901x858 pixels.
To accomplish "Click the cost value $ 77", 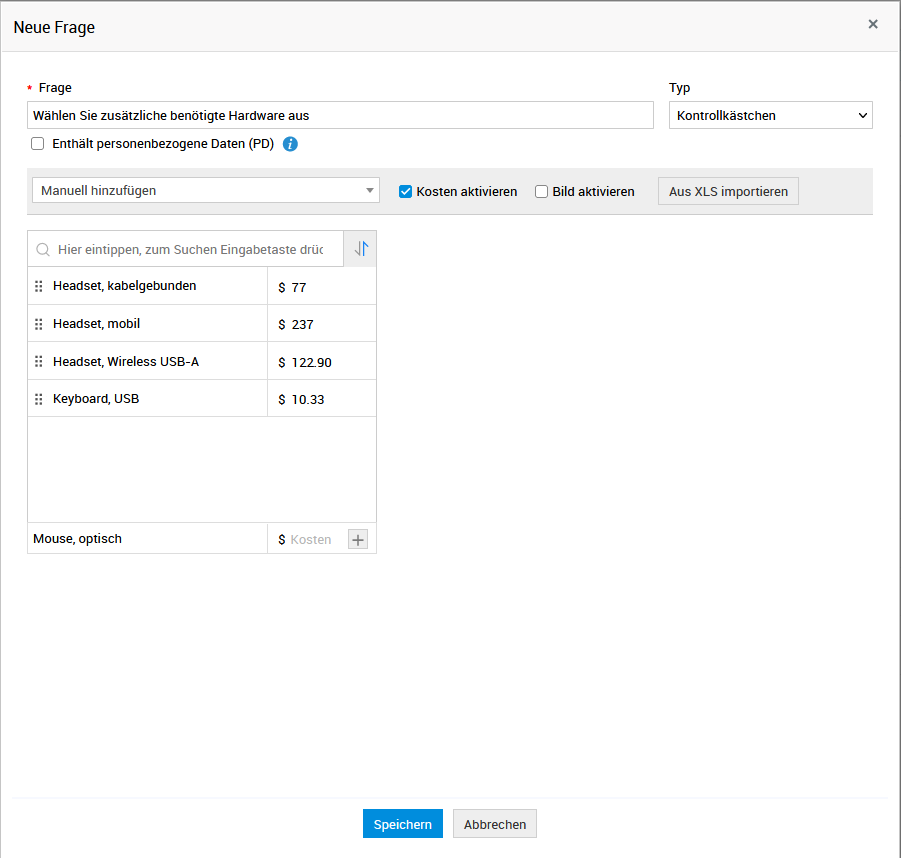I will coord(292,287).
